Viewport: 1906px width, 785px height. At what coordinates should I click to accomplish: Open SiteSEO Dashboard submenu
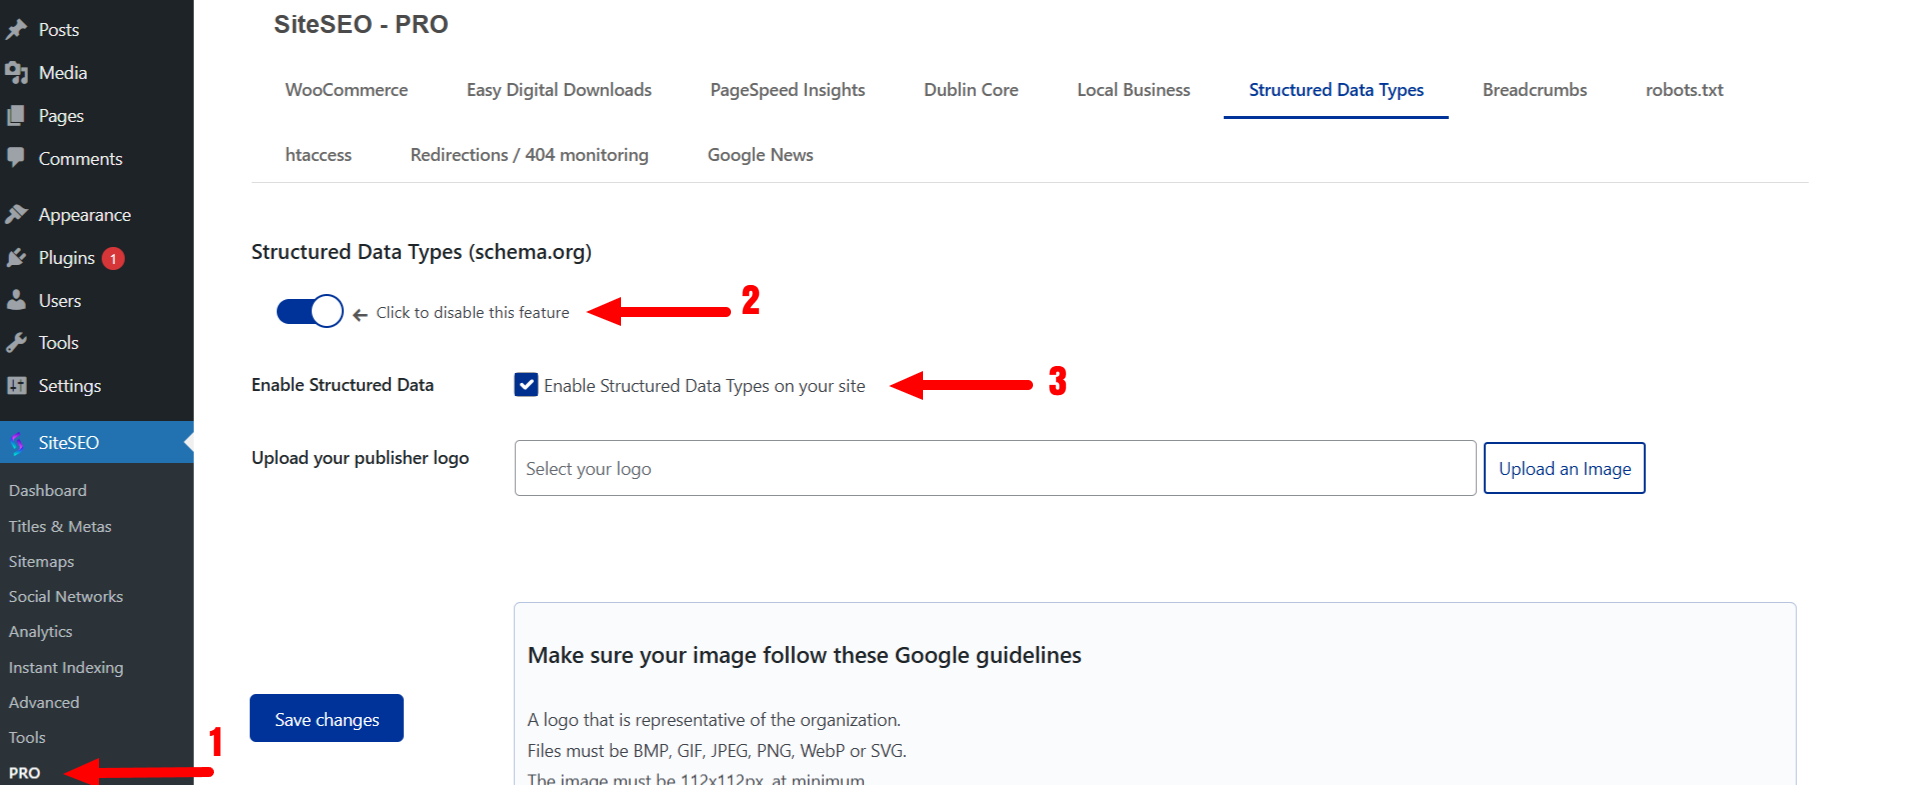pos(48,490)
